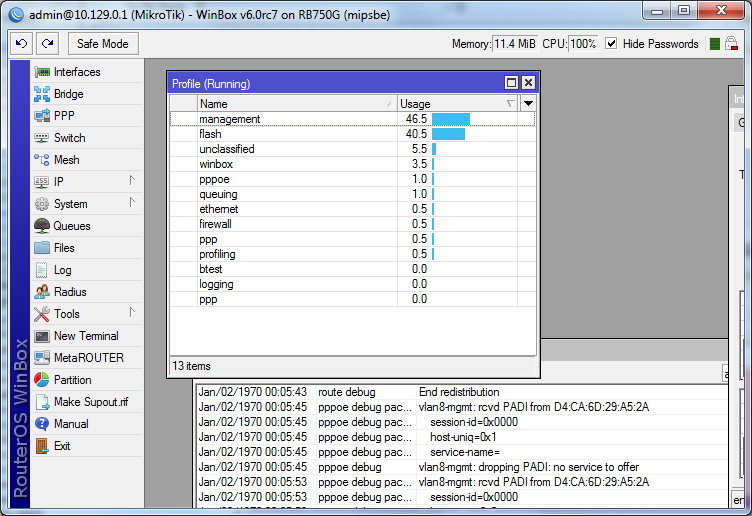The height and width of the screenshot is (516, 752).
Task: Select the winbox row in Profile
Action: [x=352, y=164]
